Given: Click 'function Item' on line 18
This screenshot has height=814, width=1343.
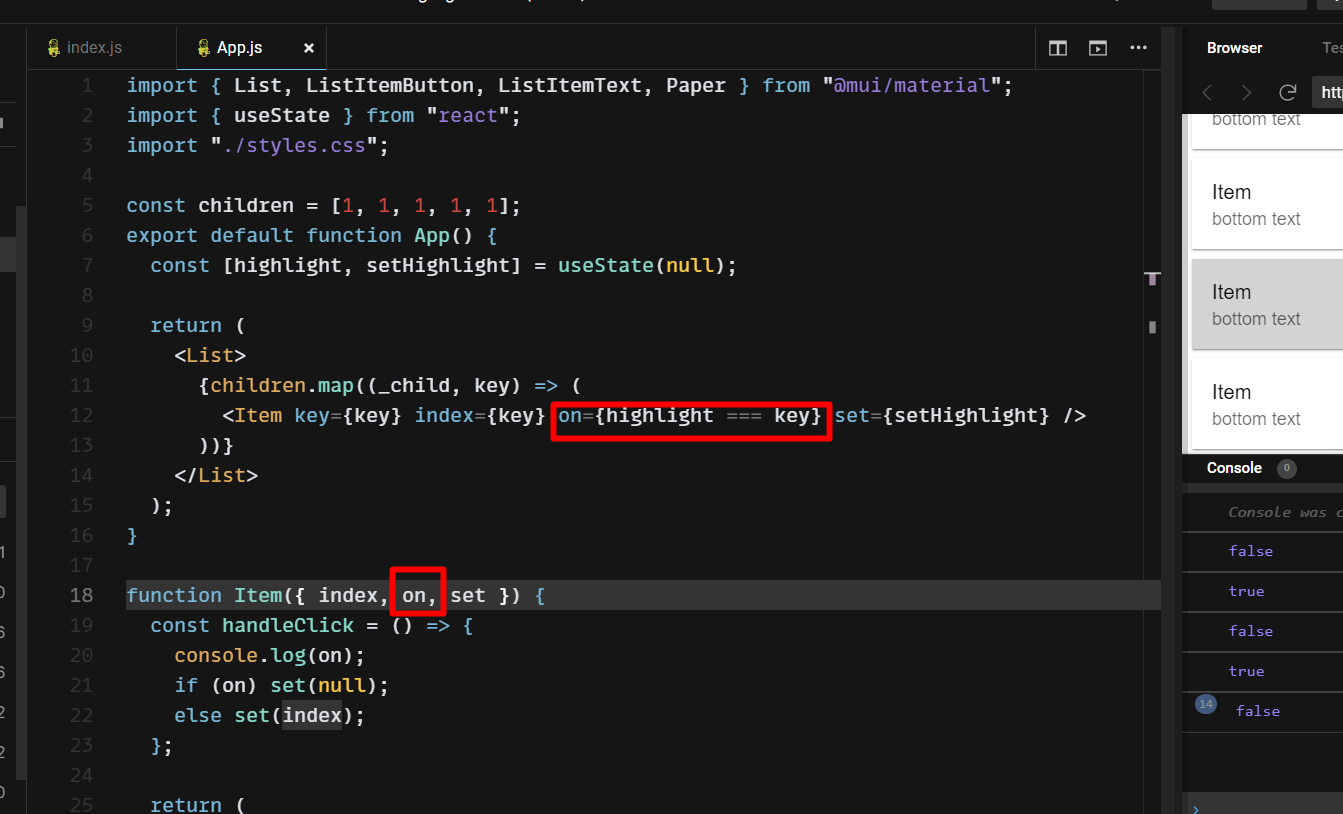Looking at the screenshot, I should pyautogui.click(x=204, y=595).
